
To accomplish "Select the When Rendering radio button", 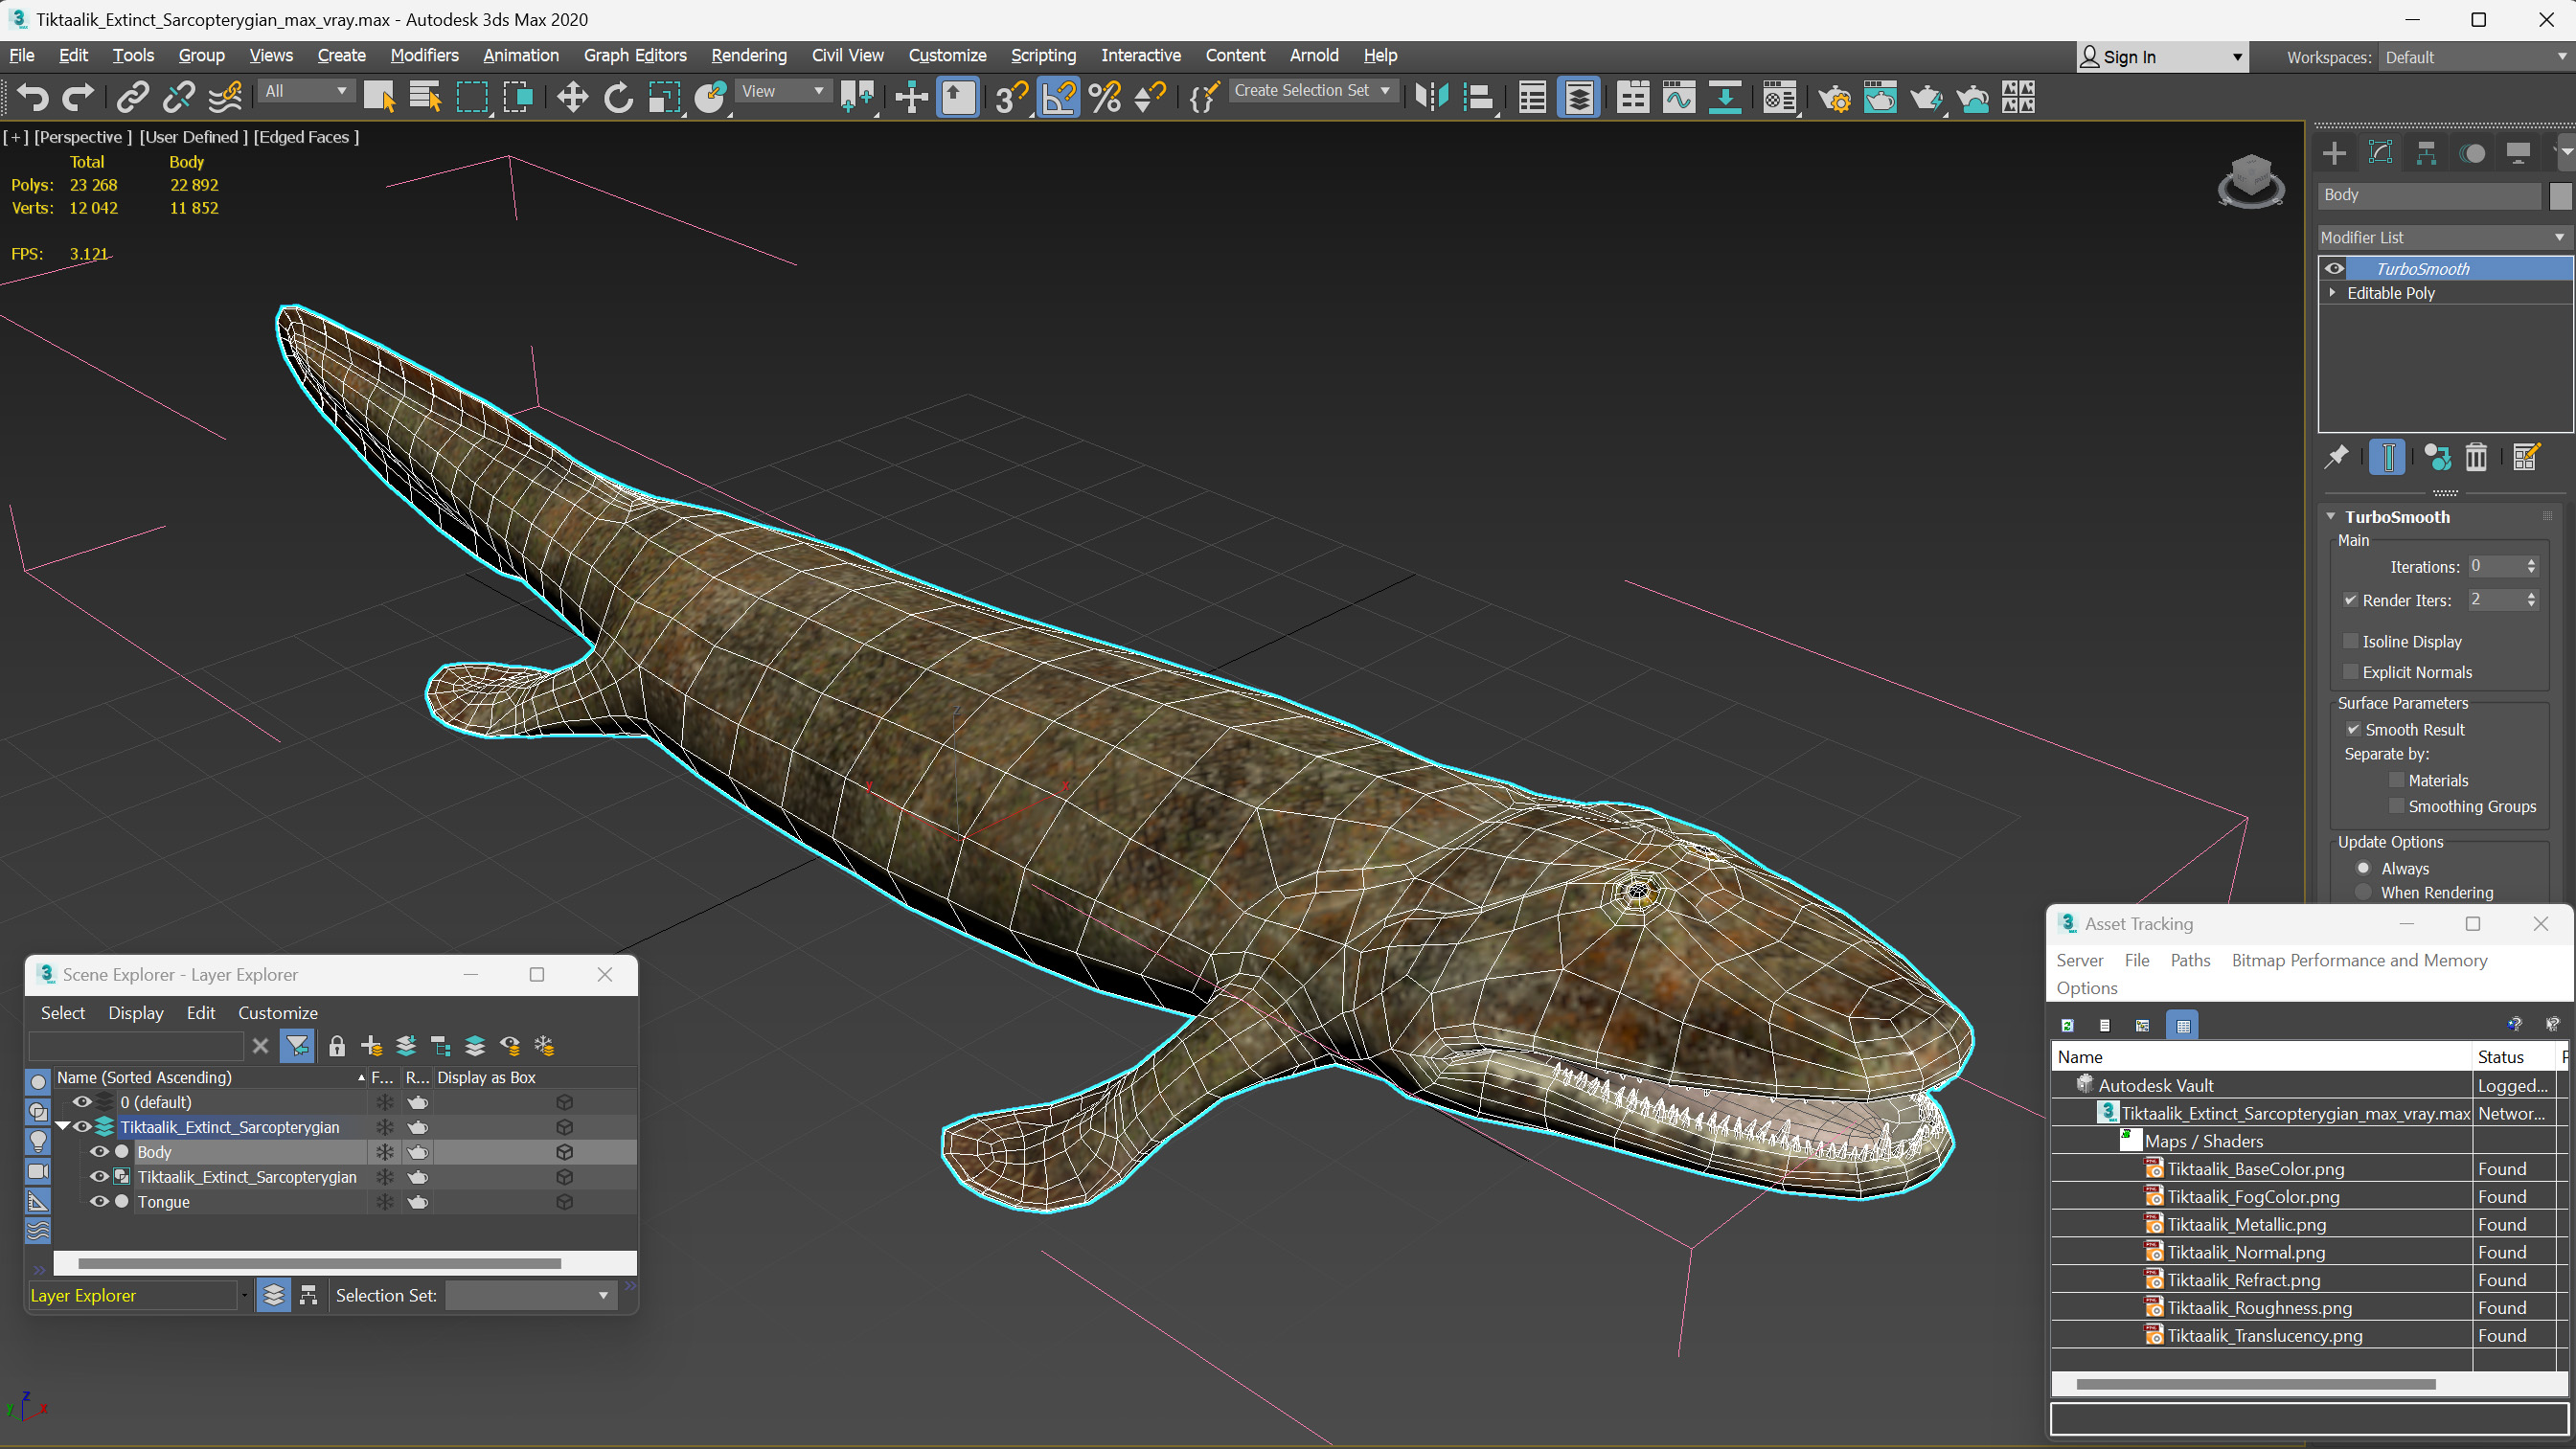I will tap(2363, 892).
